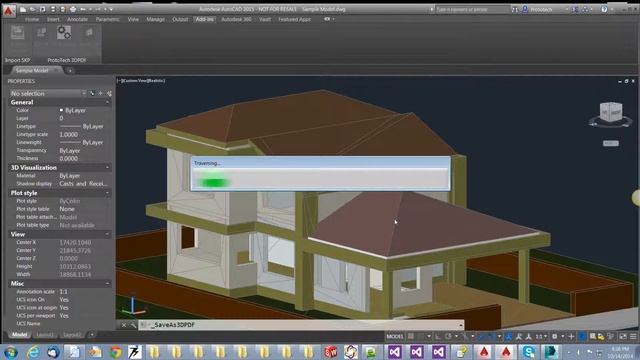Click the _SaveAs3DPDF command line input

pos(302,325)
